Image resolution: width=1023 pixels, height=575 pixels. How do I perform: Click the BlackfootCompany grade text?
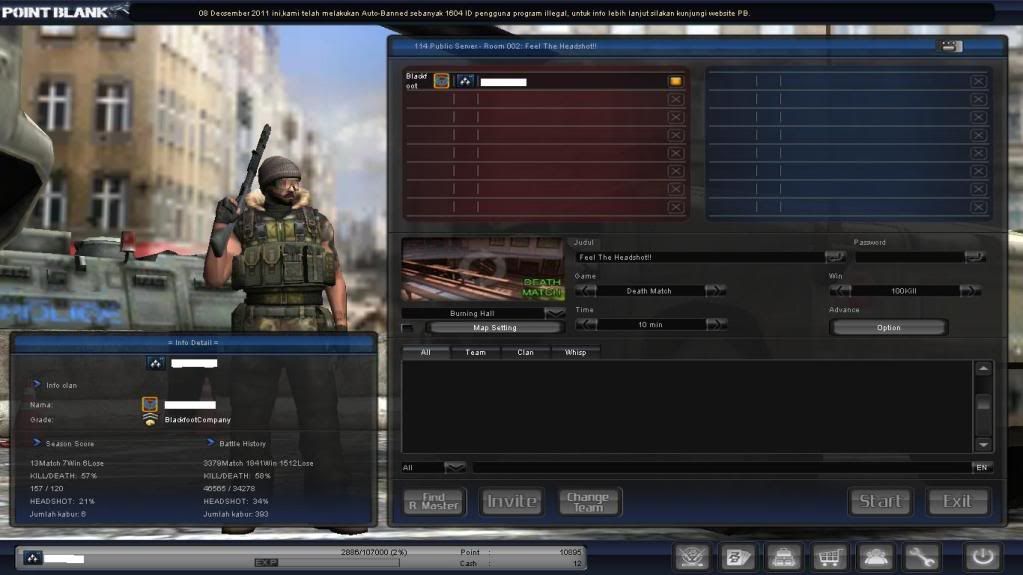click(198, 420)
